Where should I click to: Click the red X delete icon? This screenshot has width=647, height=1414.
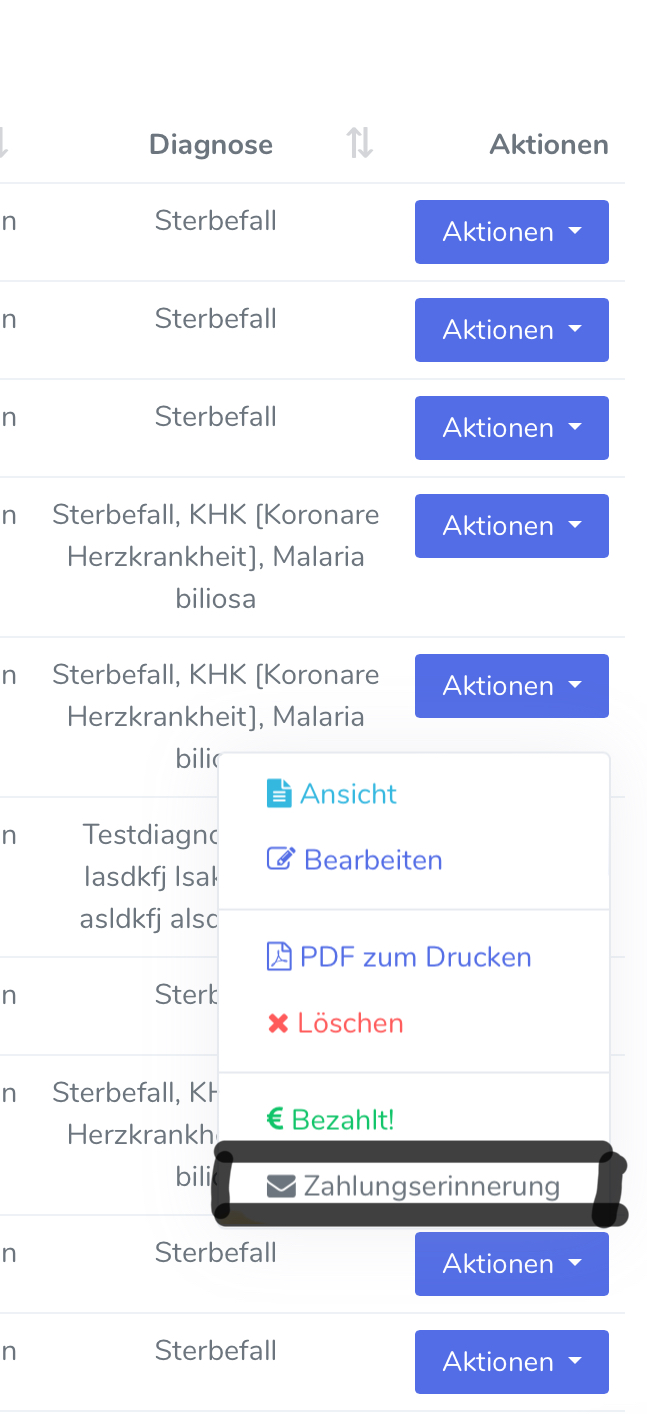tap(278, 1023)
